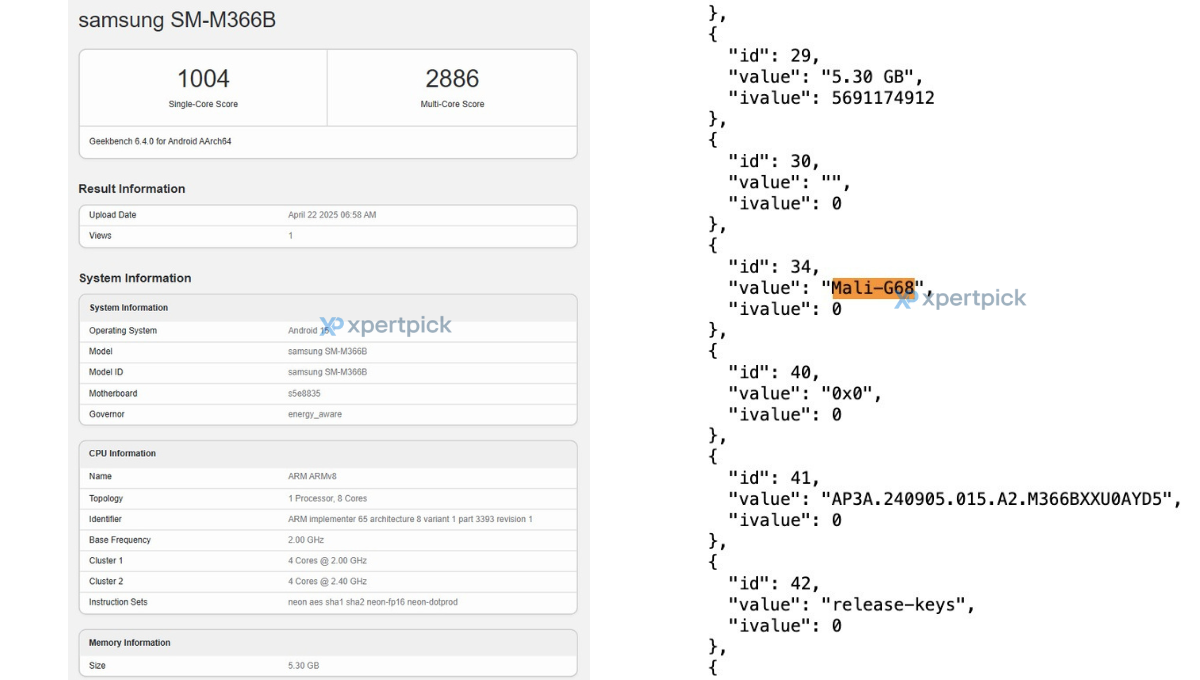Click the "release-keys" value in JSON
1200x680 pixels.
click(897, 605)
